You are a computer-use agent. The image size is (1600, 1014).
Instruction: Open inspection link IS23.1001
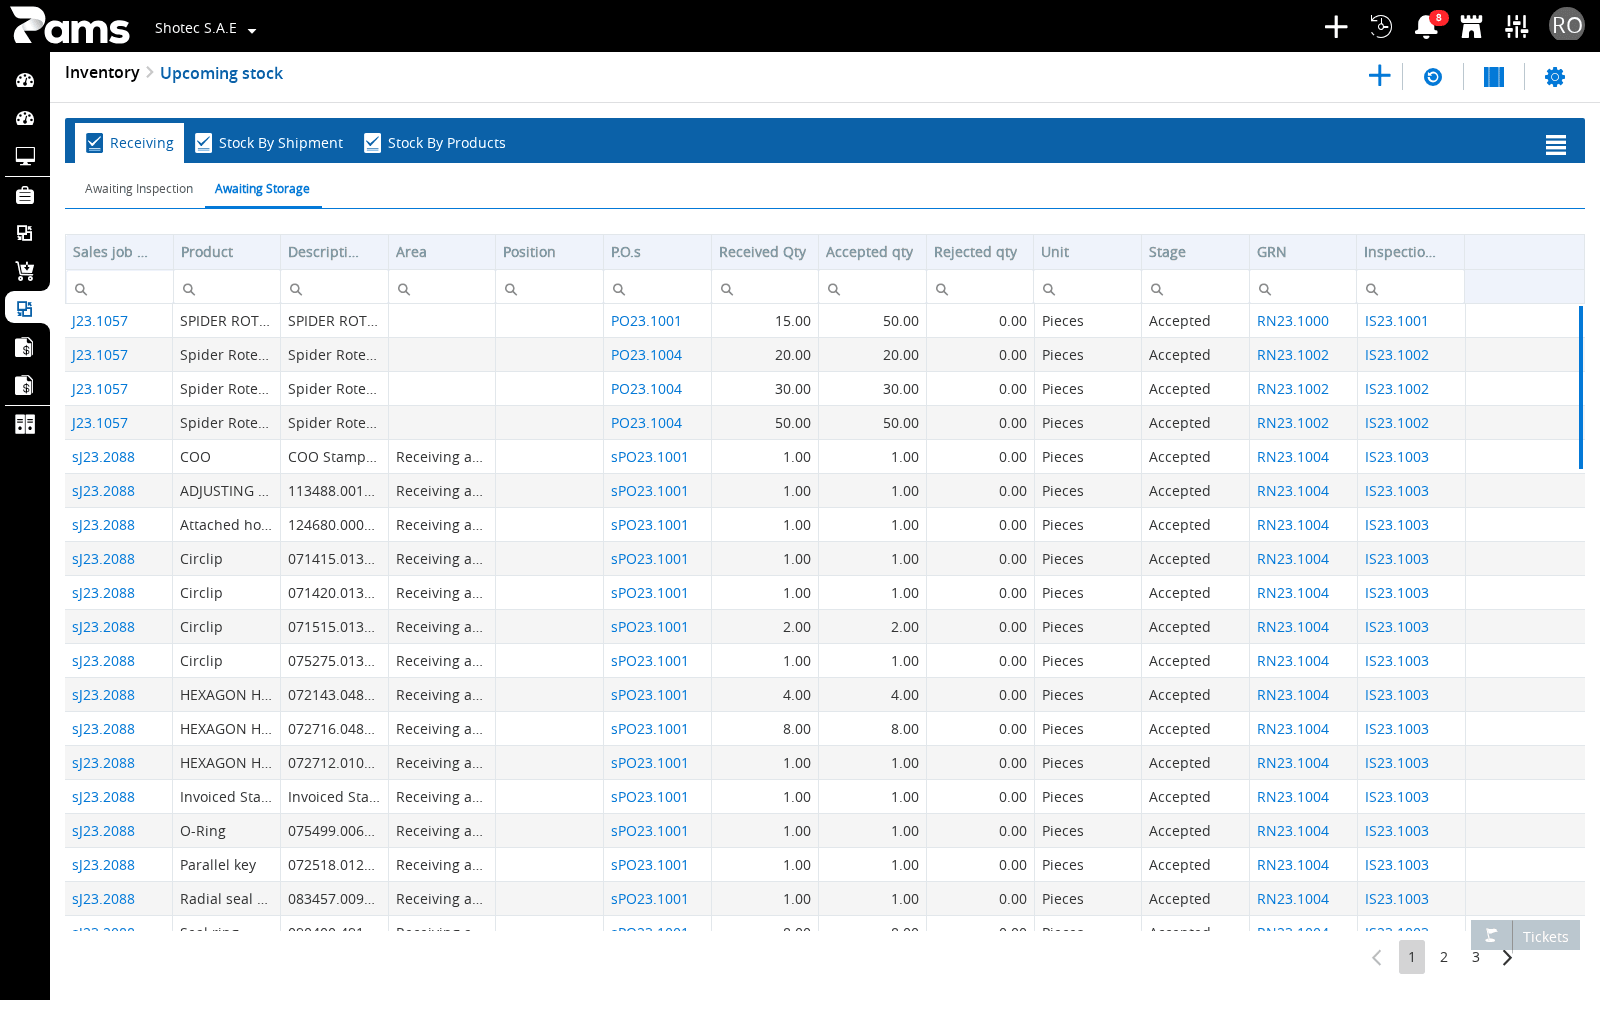point(1397,321)
